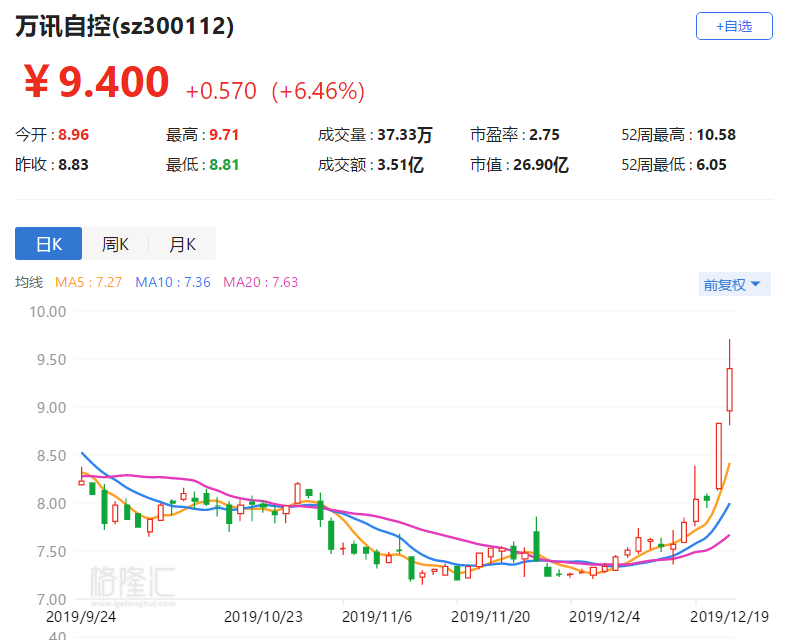Viewport: 793px width, 640px height.
Task: Click the MA5 : 7.27 legend
Action: click(x=89, y=282)
